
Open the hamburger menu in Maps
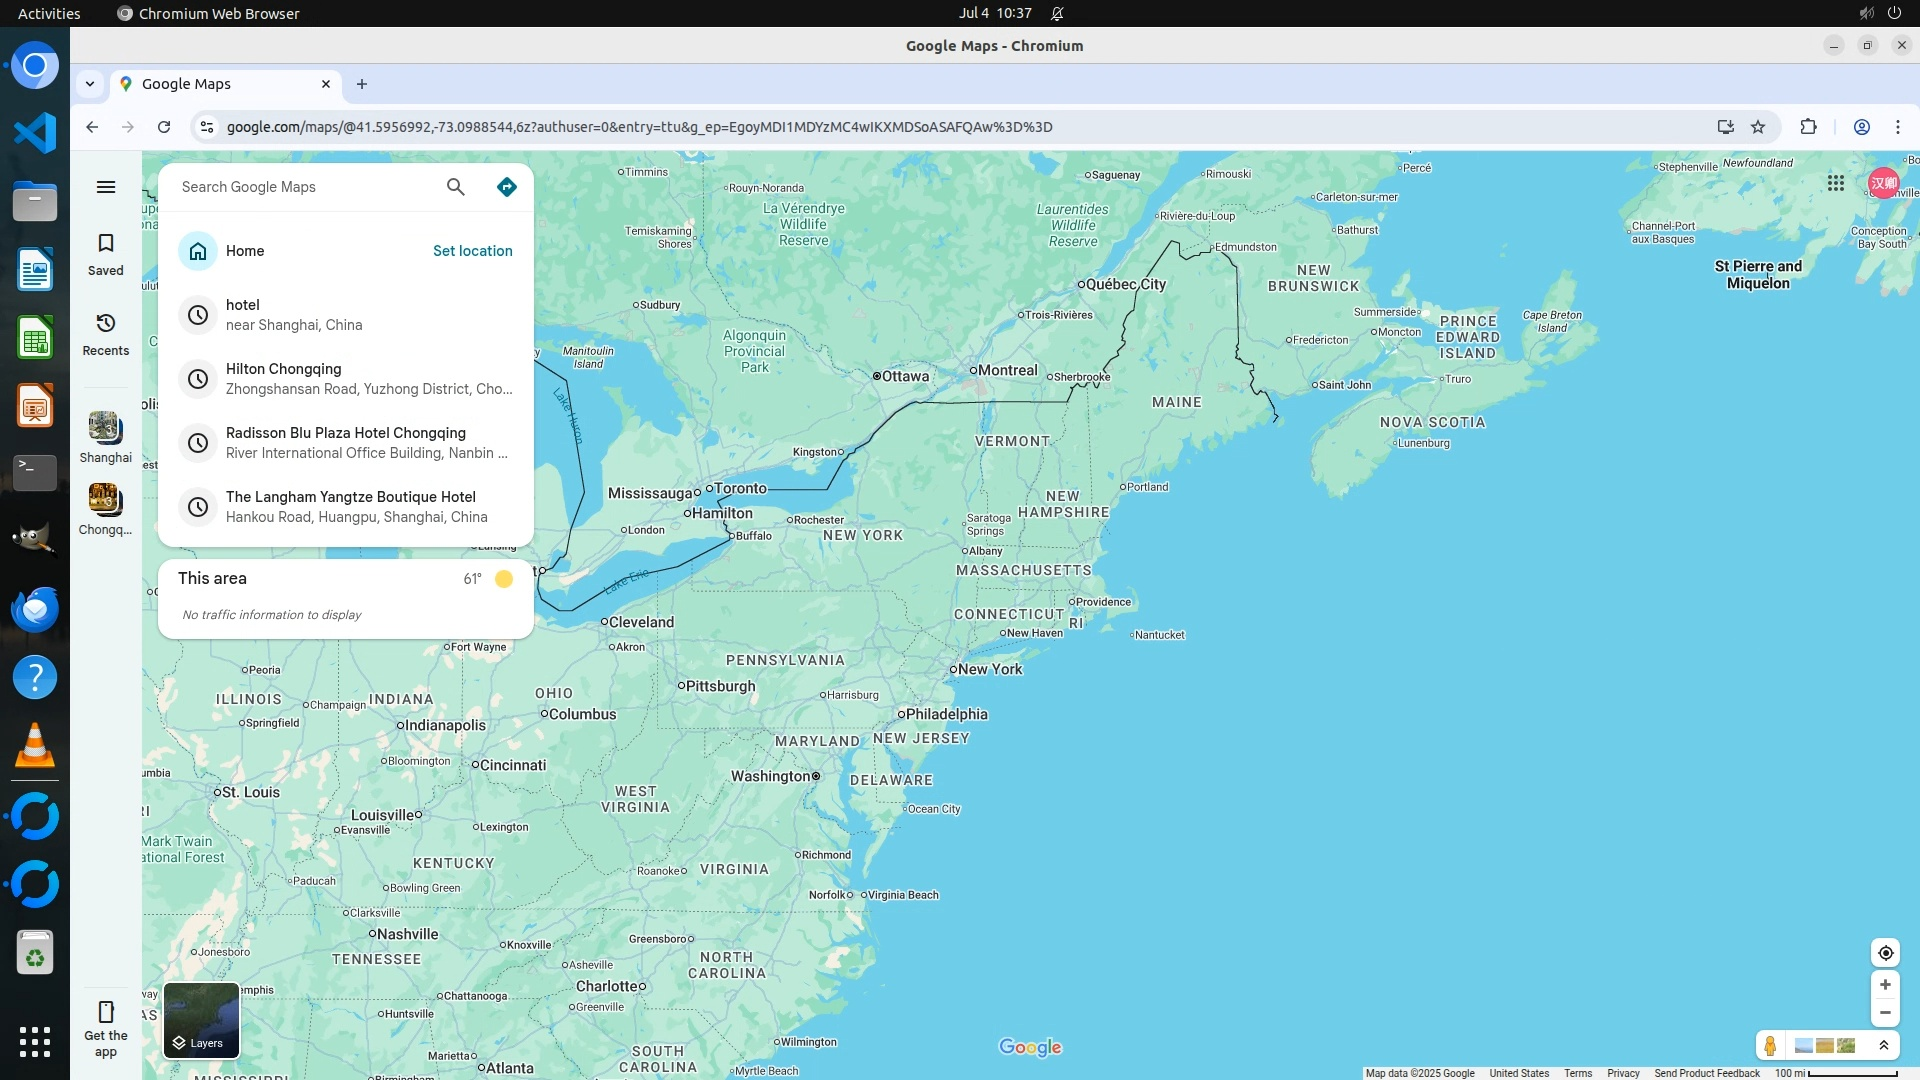tap(106, 187)
